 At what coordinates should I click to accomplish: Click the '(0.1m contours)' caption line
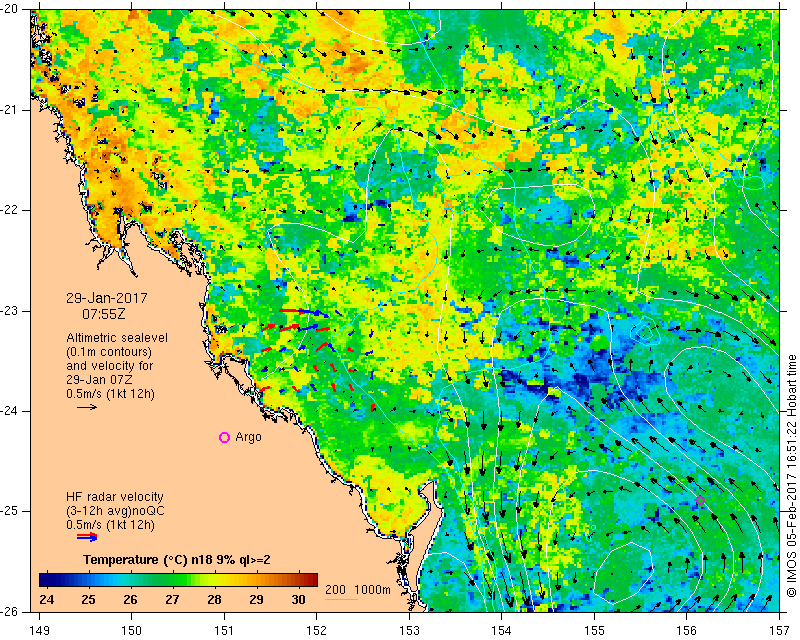(x=109, y=352)
